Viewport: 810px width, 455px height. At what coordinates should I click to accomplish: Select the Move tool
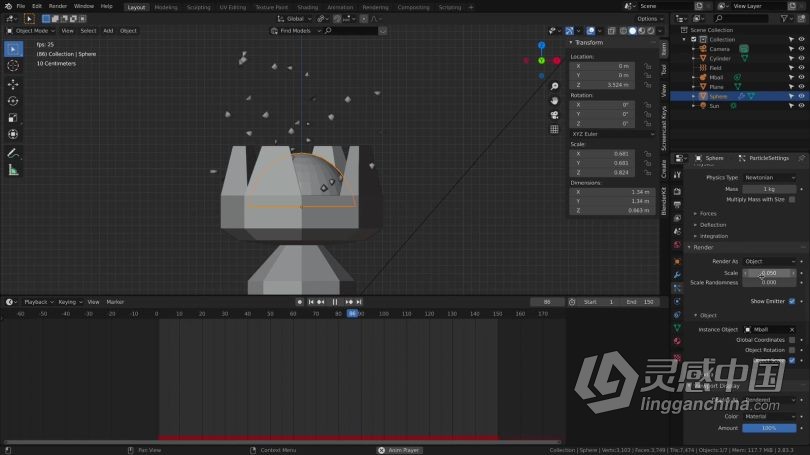click(13, 84)
